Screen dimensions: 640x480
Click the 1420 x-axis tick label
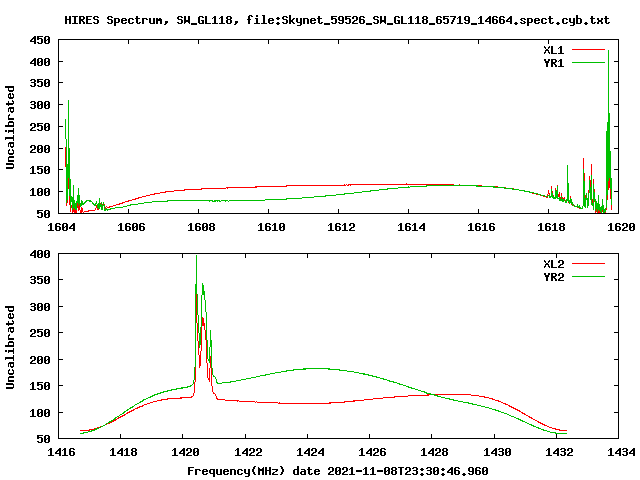(x=186, y=452)
